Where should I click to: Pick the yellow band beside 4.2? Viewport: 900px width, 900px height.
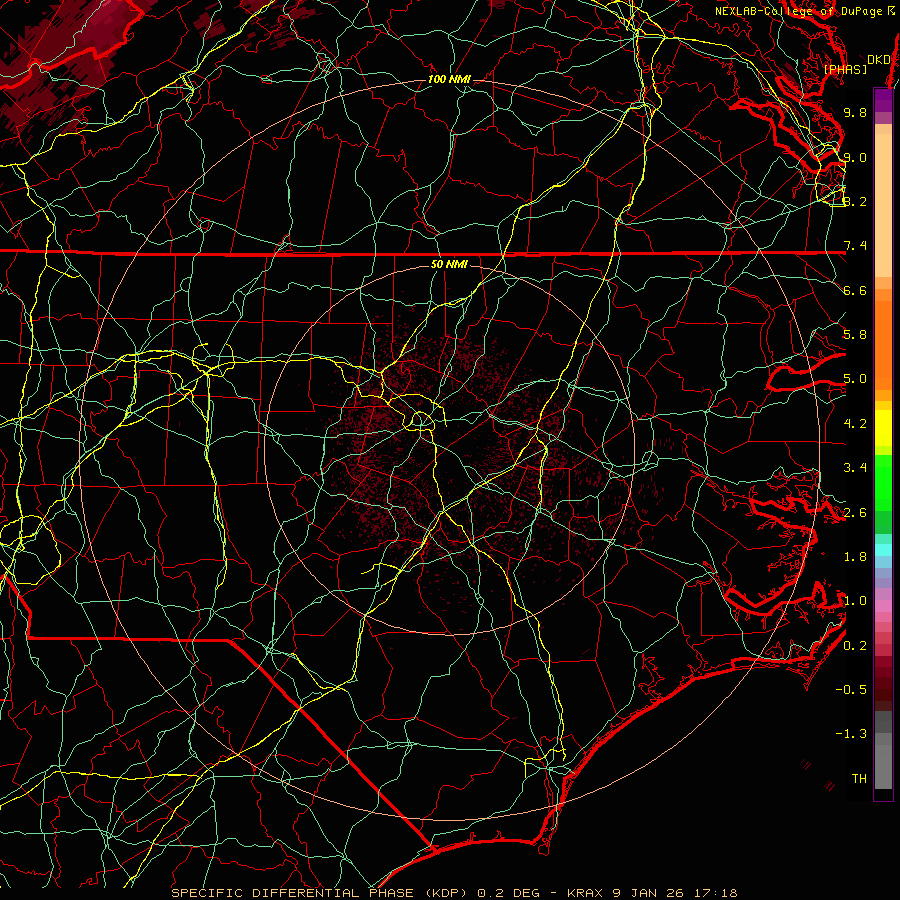pos(883,428)
